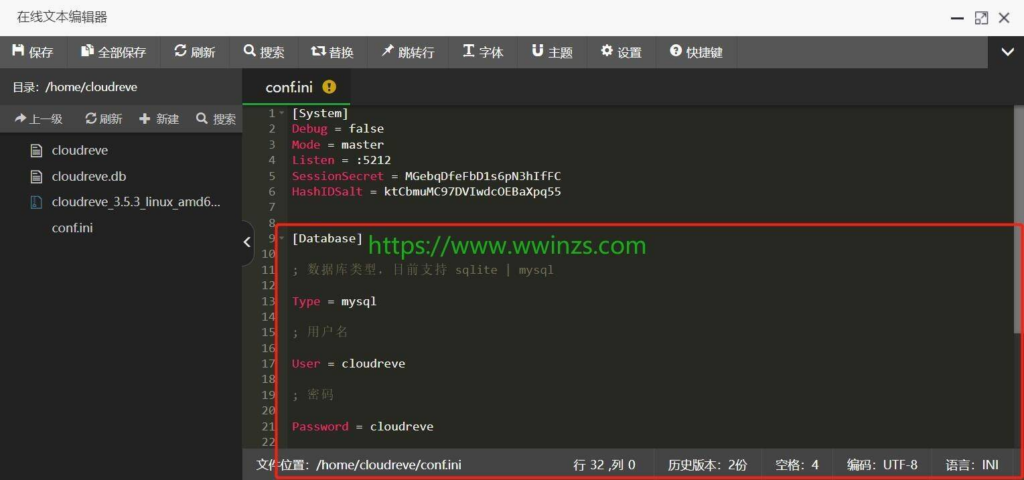Viewport: 1024px width, 480px height.
Task: Select cloudreve_3.5.3_linux_amd6... archive file
Action: pos(136,202)
